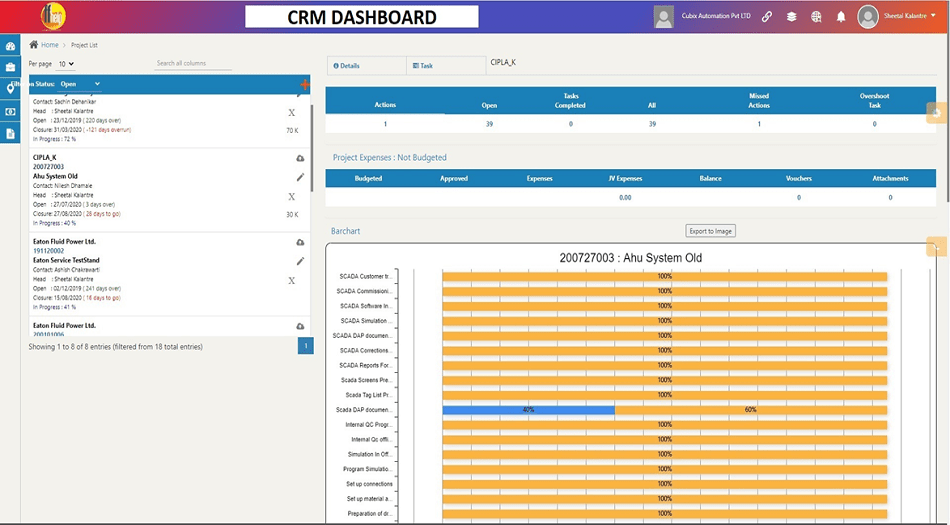Switch to the Task tab

(446, 65)
